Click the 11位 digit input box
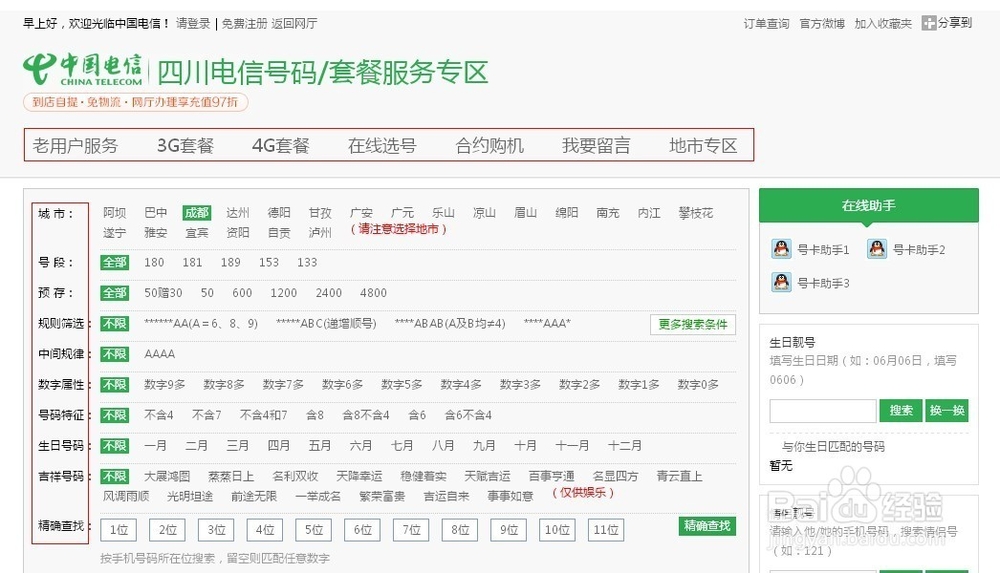This screenshot has width=1000, height=573. point(606,530)
